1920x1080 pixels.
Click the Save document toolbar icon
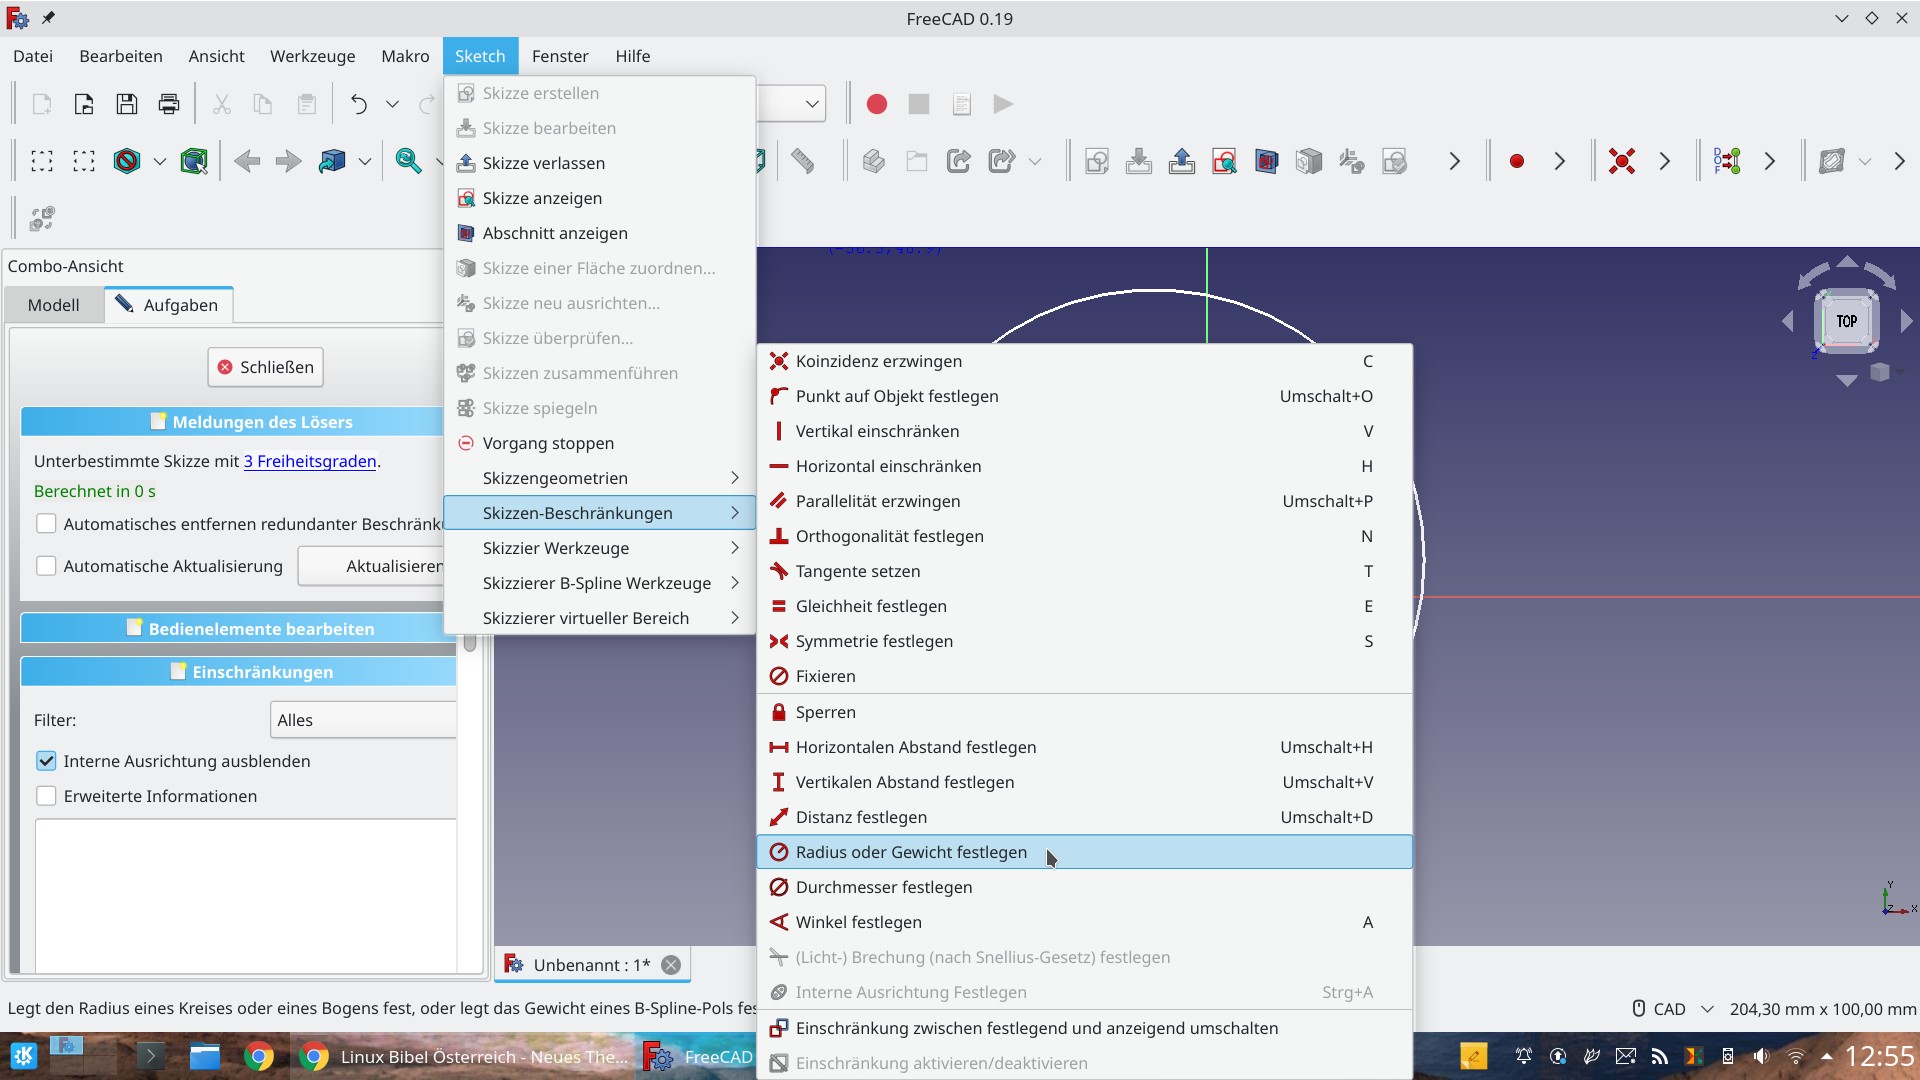127,104
